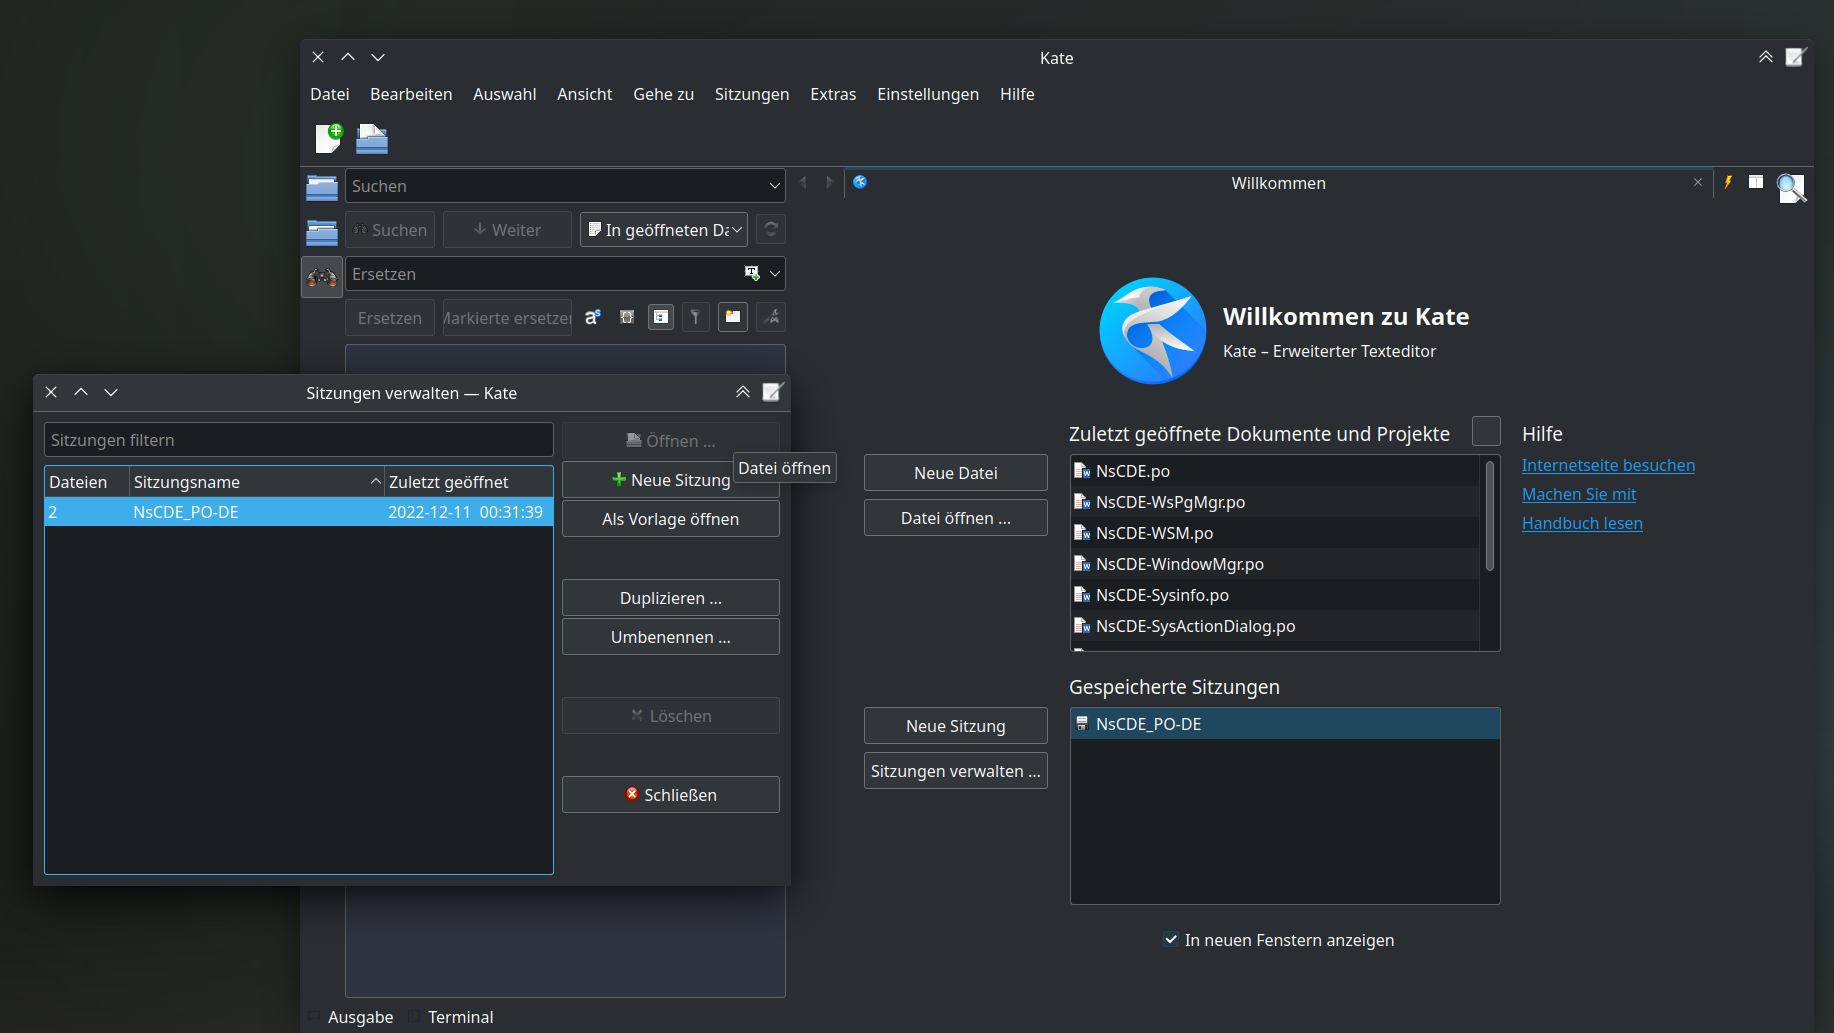Click the next tab arrow left of Willkommen
1834x1033 pixels.
point(829,182)
